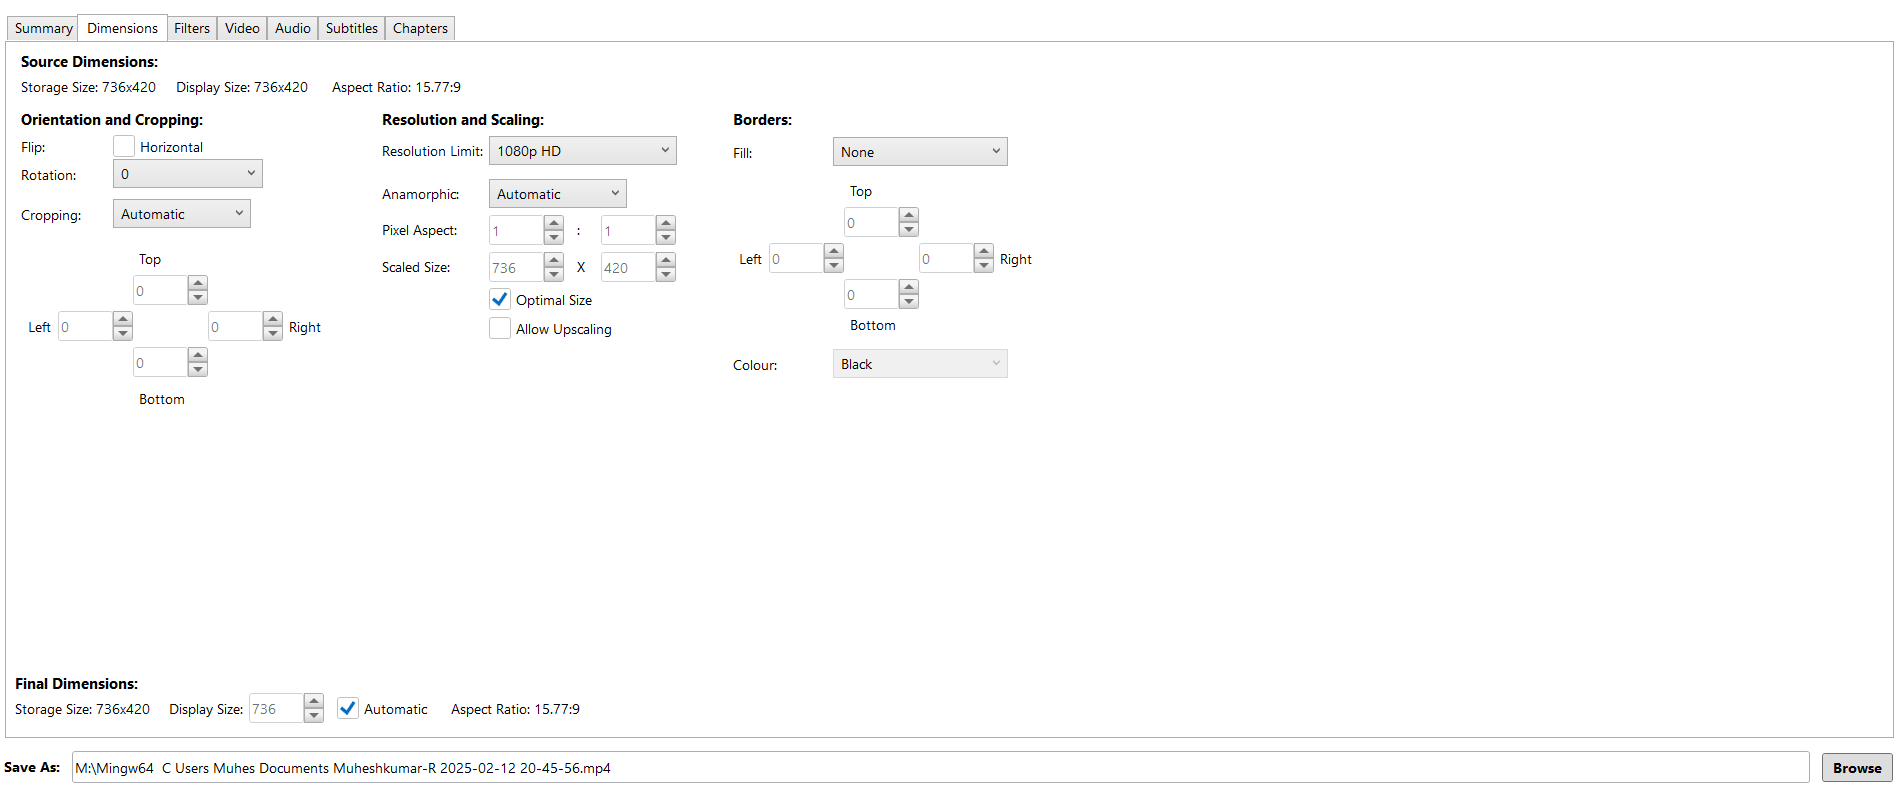Increase the first Pixel Aspect value
This screenshot has height=800, width=1904.
coord(554,223)
